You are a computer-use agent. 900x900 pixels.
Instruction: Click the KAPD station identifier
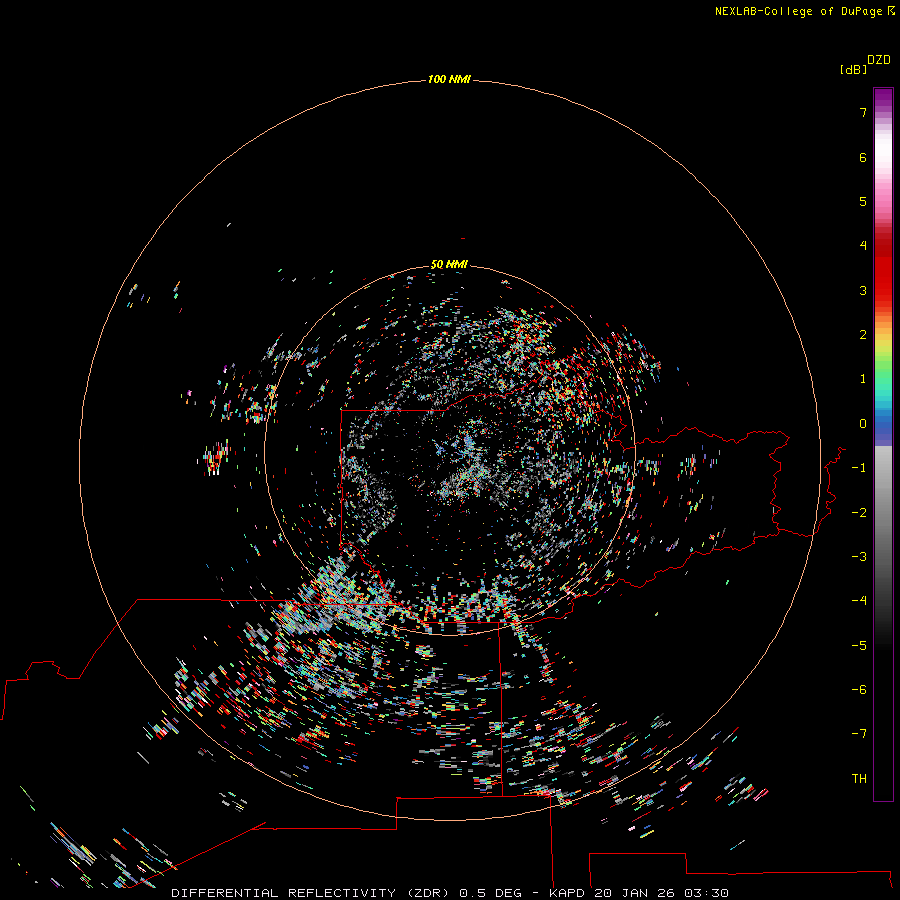pyautogui.click(x=567, y=893)
